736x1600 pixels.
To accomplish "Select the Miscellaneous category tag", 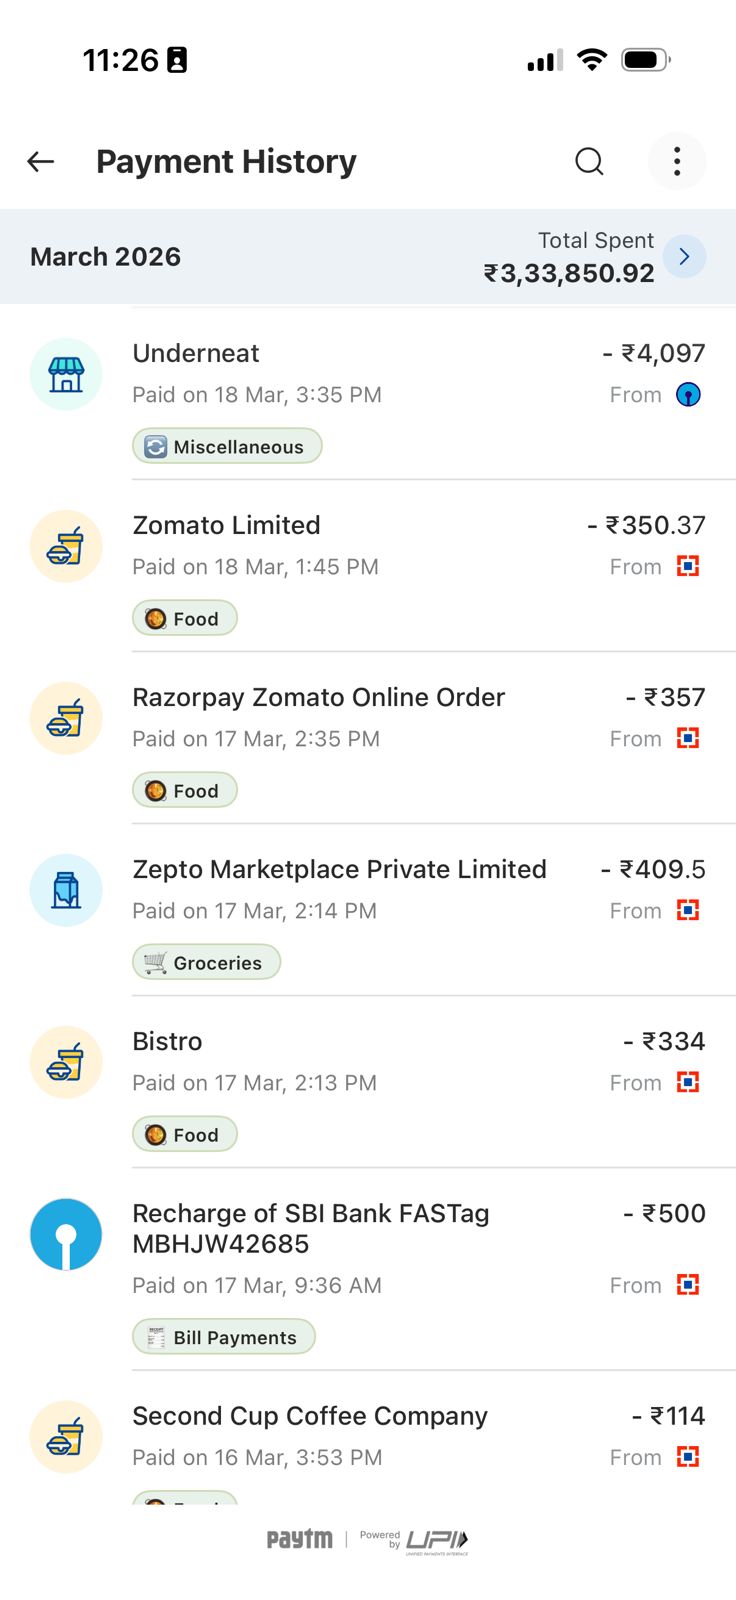I will [x=227, y=446].
